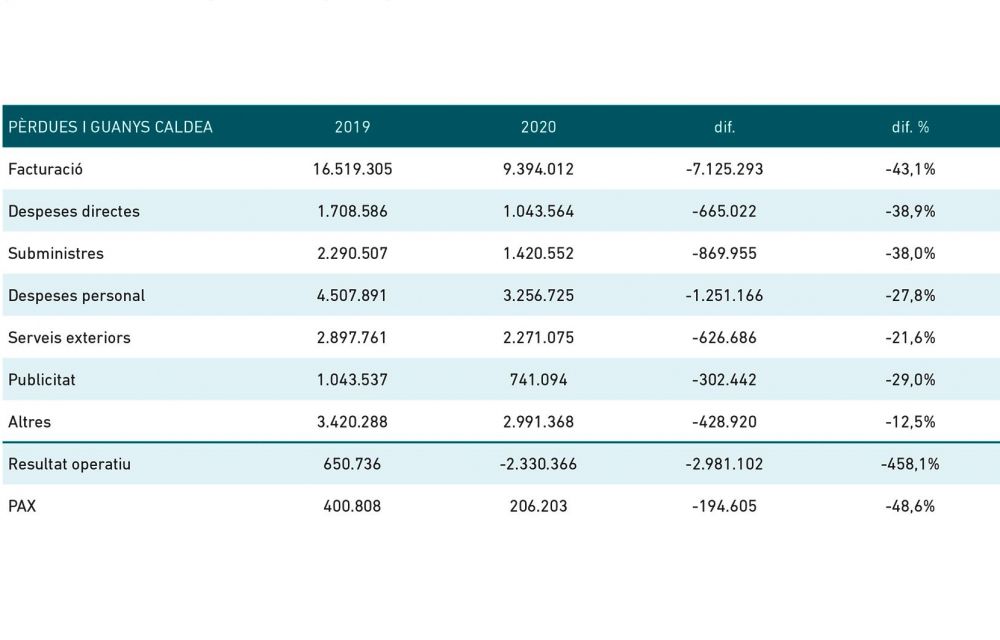Screen dimensions: 1000x640
Task: Select the Serveis exteriors row label
Action: (69, 337)
